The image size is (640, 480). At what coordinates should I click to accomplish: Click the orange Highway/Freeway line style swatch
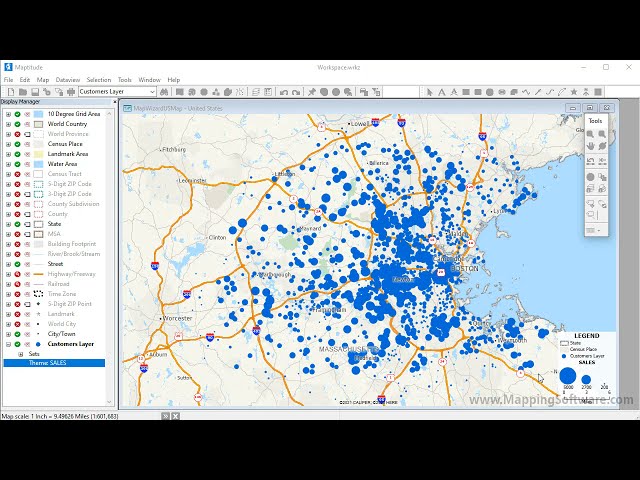coord(38,274)
